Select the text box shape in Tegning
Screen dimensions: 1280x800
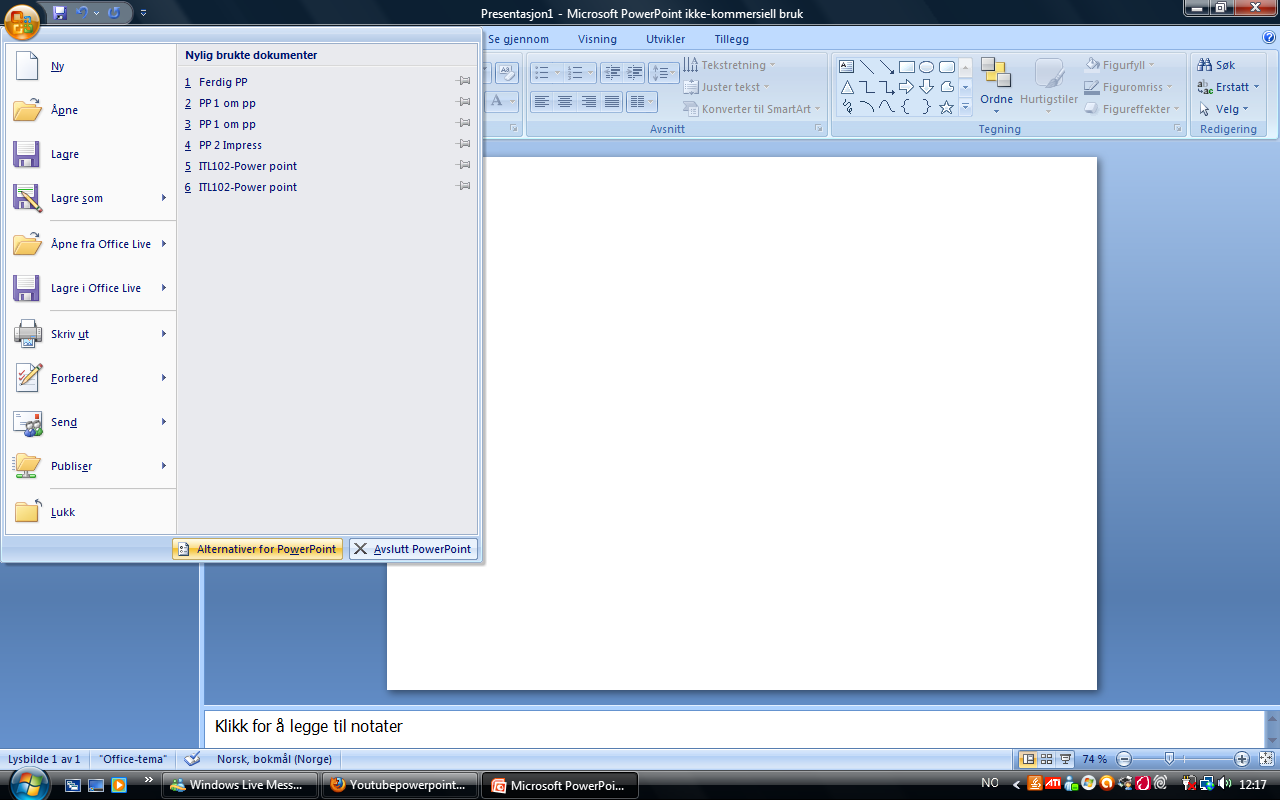click(x=847, y=67)
